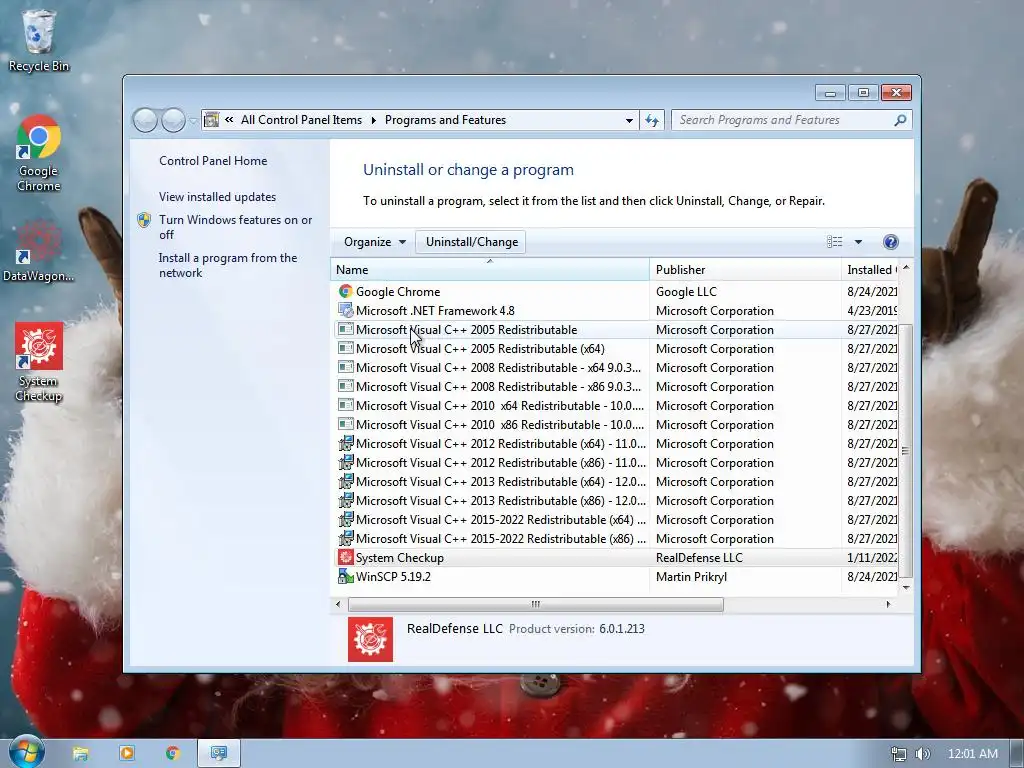Open the Recycle Bin desktop icon
The height and width of the screenshot is (768, 1024).
38,40
